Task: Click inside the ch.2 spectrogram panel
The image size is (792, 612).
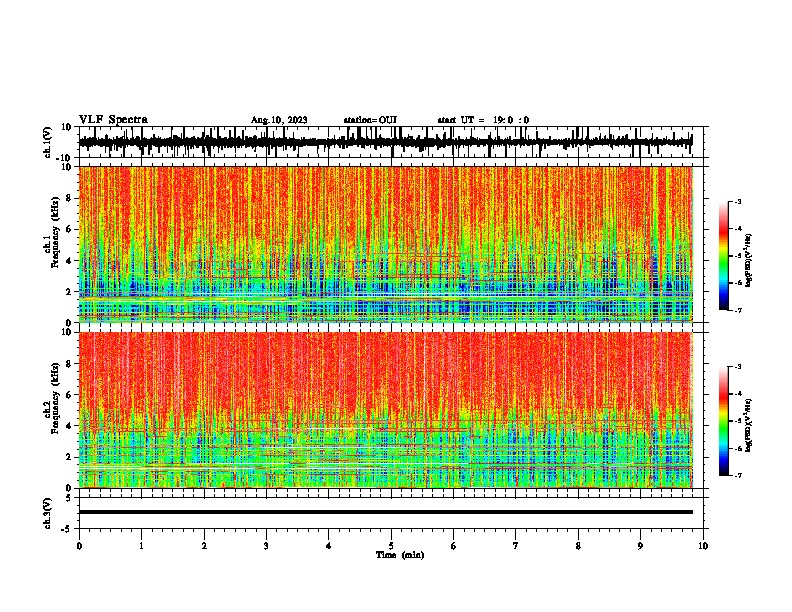Action: (385, 410)
